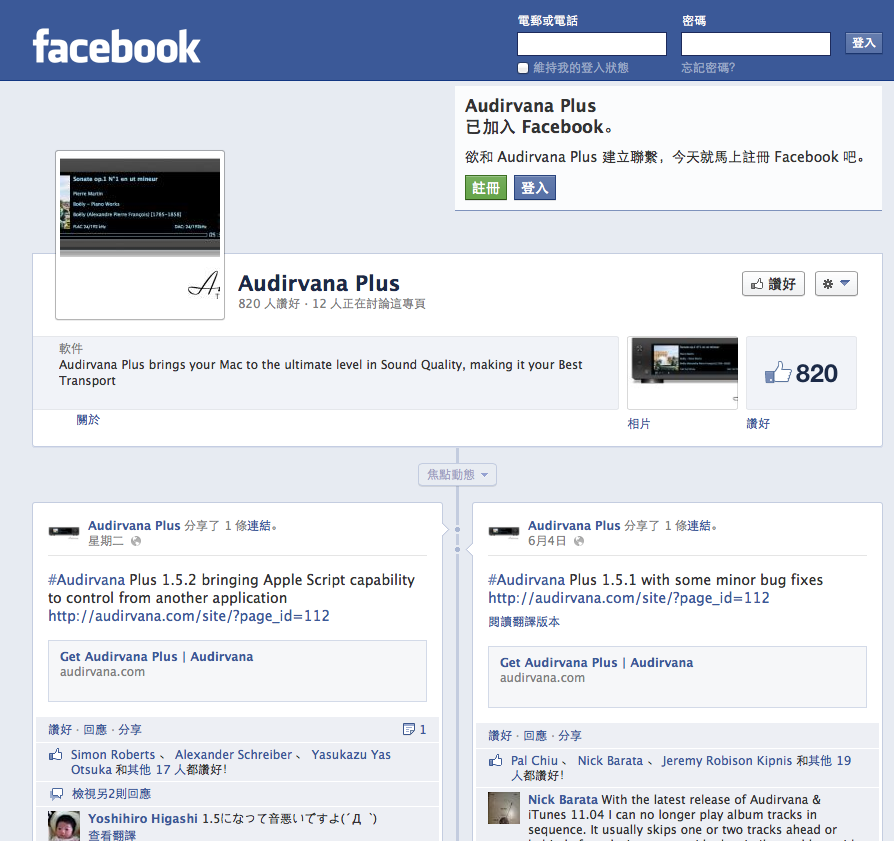Click Audirvana Plus profile picture

click(140, 234)
